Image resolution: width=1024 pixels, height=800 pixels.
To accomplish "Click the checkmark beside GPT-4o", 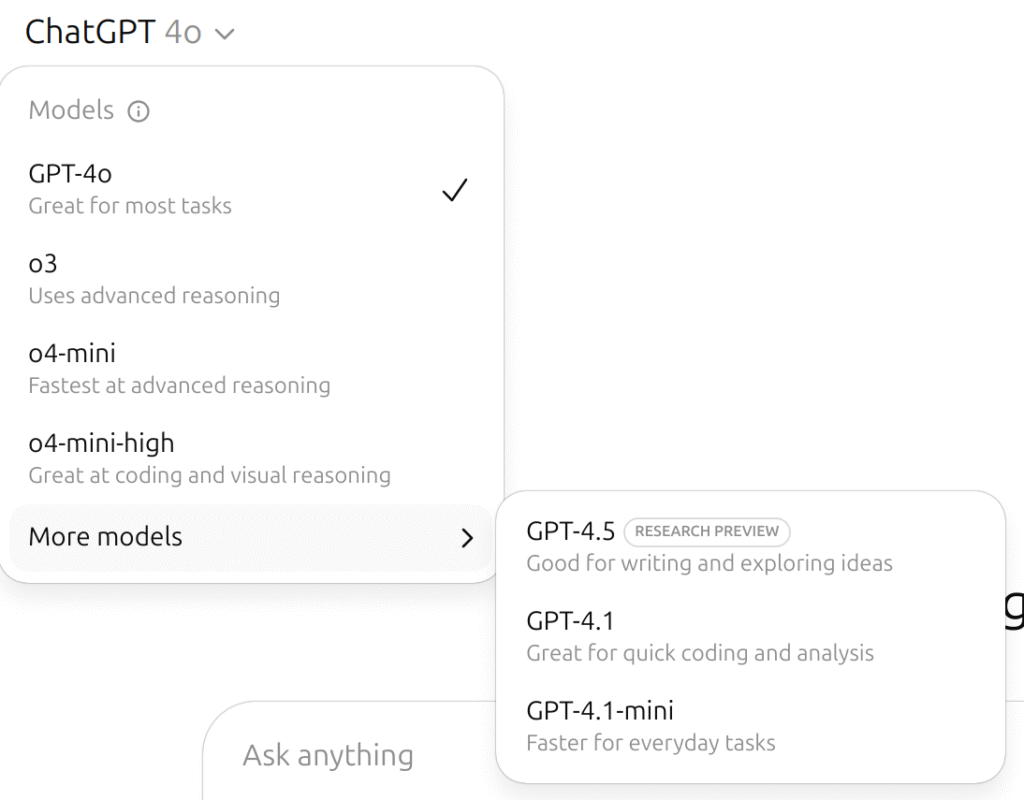I will (455, 190).
